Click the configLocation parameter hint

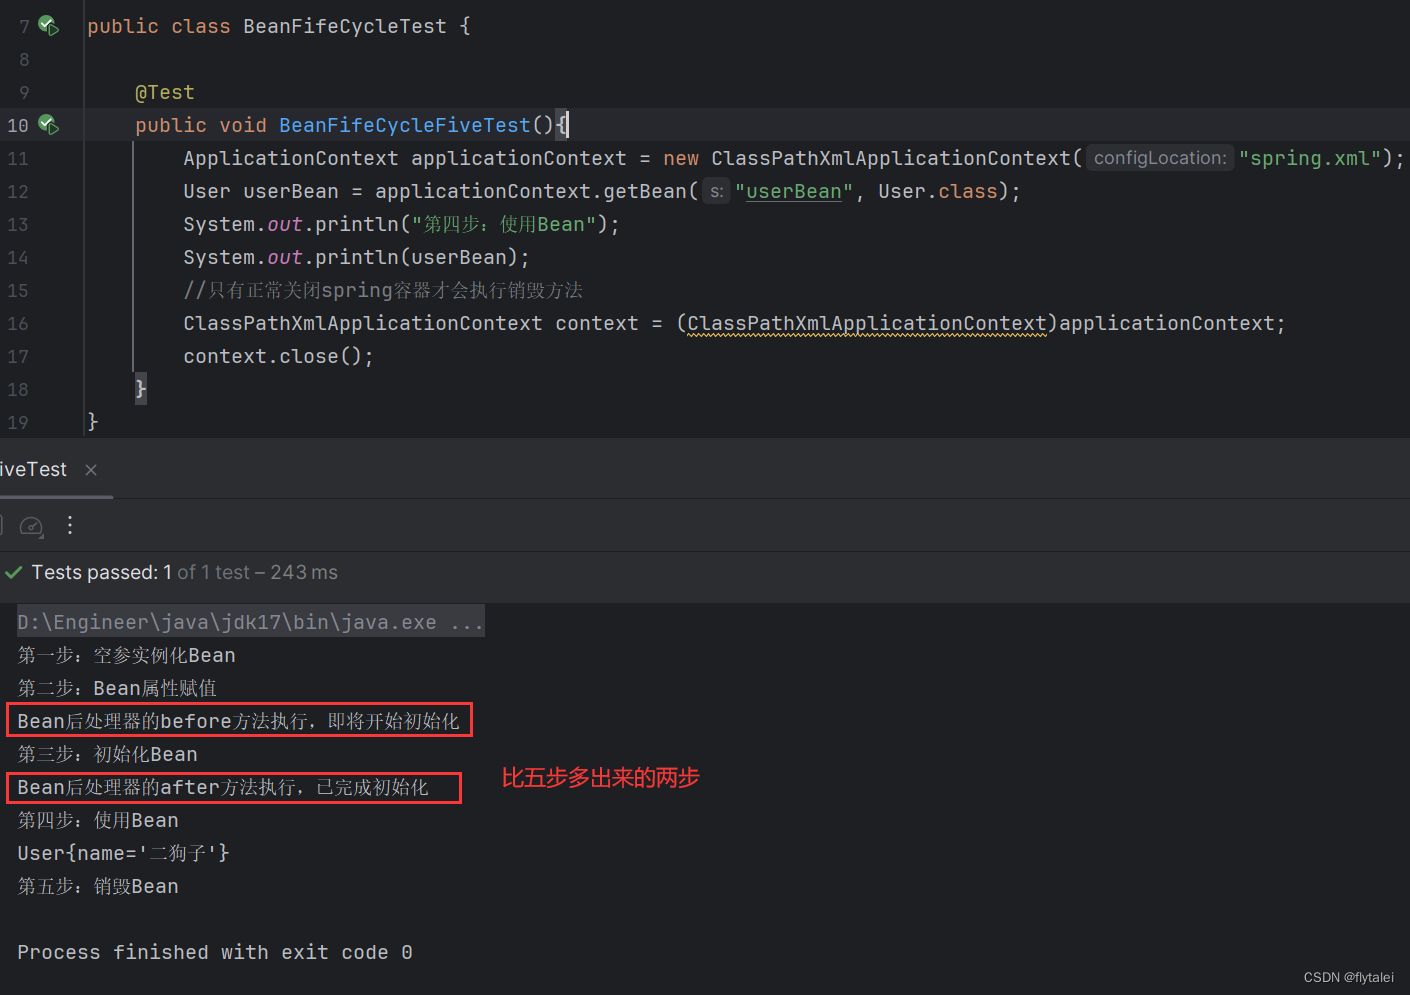tap(1160, 158)
